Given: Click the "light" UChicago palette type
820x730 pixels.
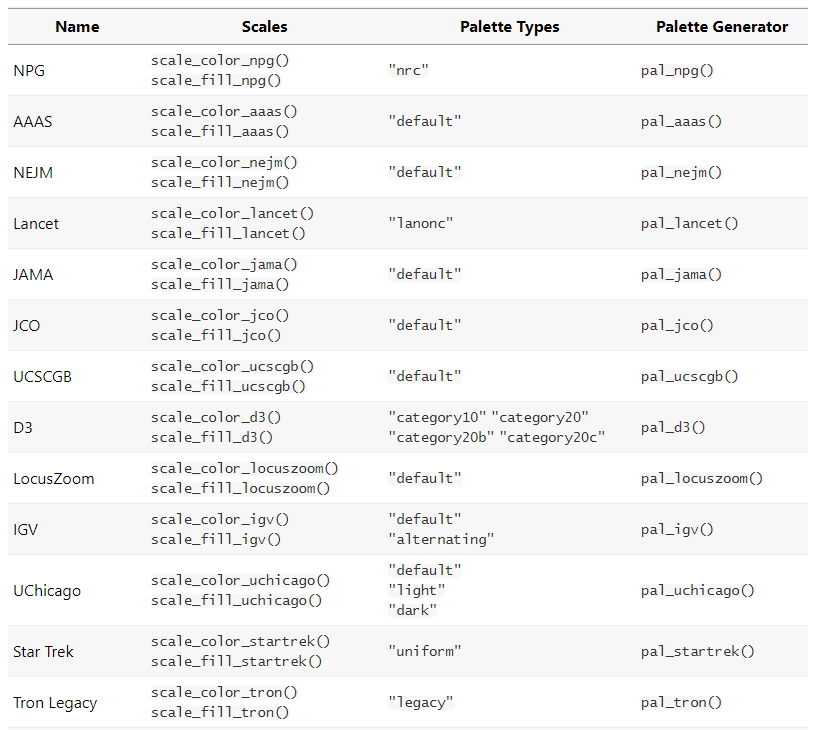Looking at the screenshot, I should pos(416,590).
